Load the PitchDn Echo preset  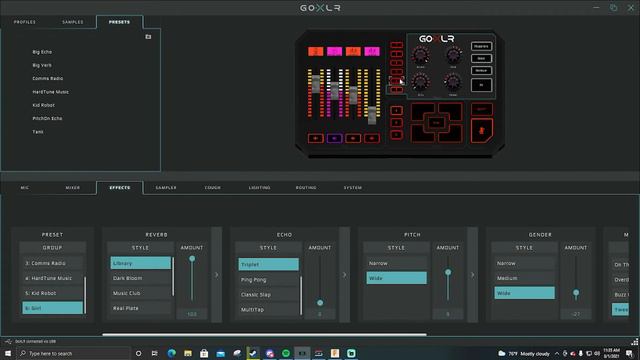coord(47,118)
